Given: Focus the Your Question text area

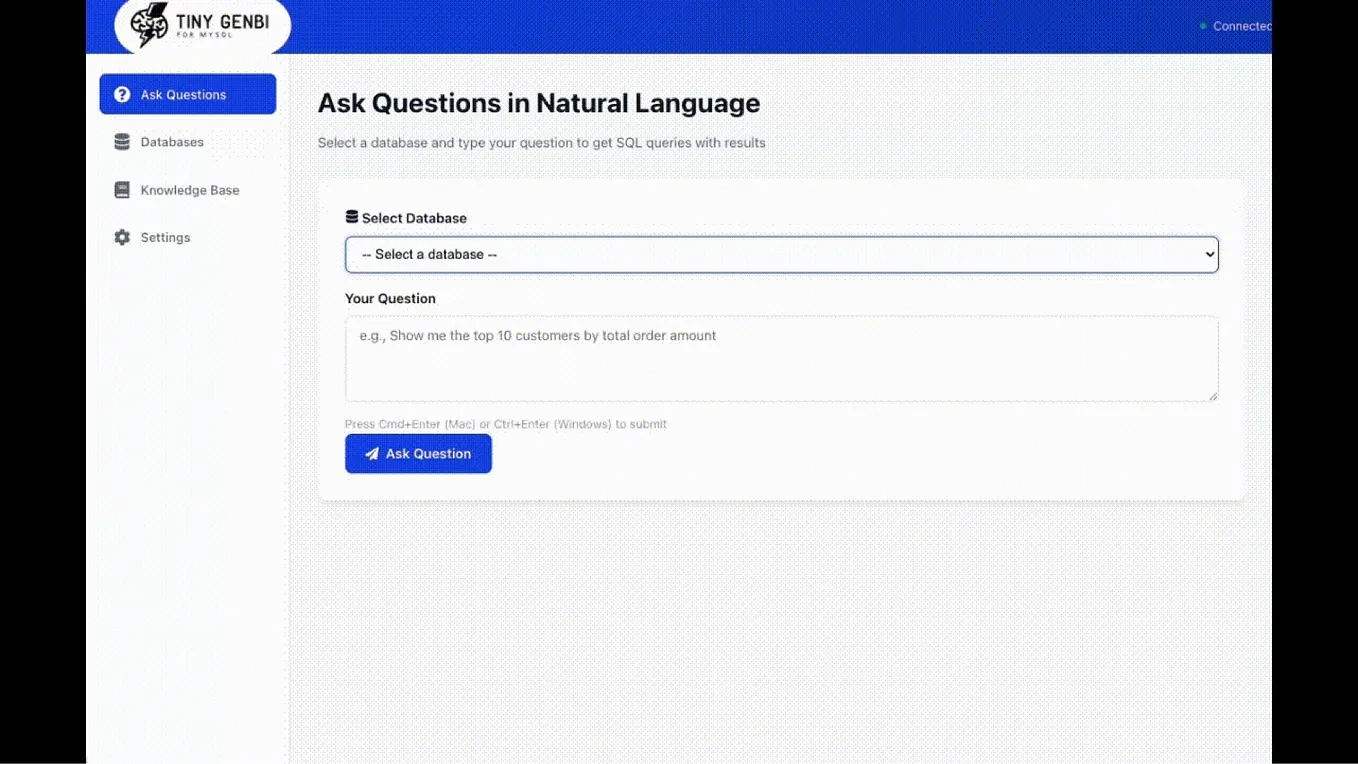Looking at the screenshot, I should point(782,359).
